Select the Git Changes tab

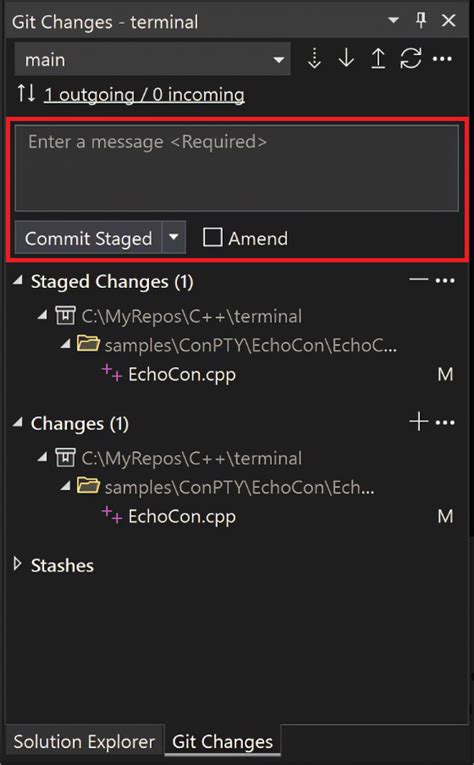click(222, 742)
